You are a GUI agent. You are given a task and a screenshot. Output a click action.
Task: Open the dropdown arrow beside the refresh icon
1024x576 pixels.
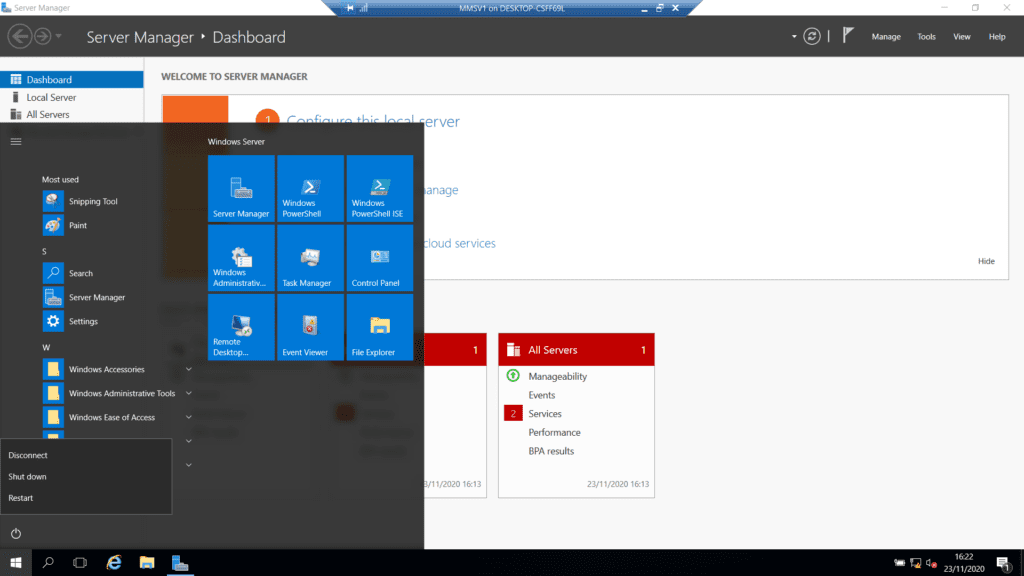point(794,37)
